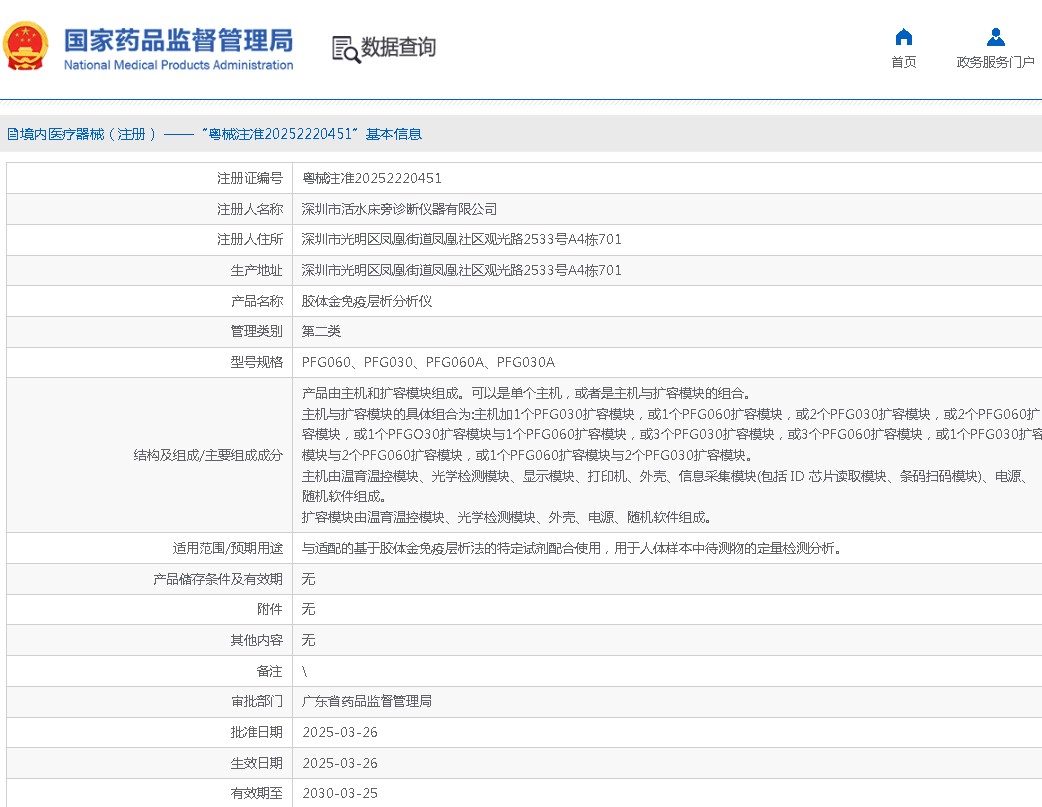Click the government service portal person icon

995,37
